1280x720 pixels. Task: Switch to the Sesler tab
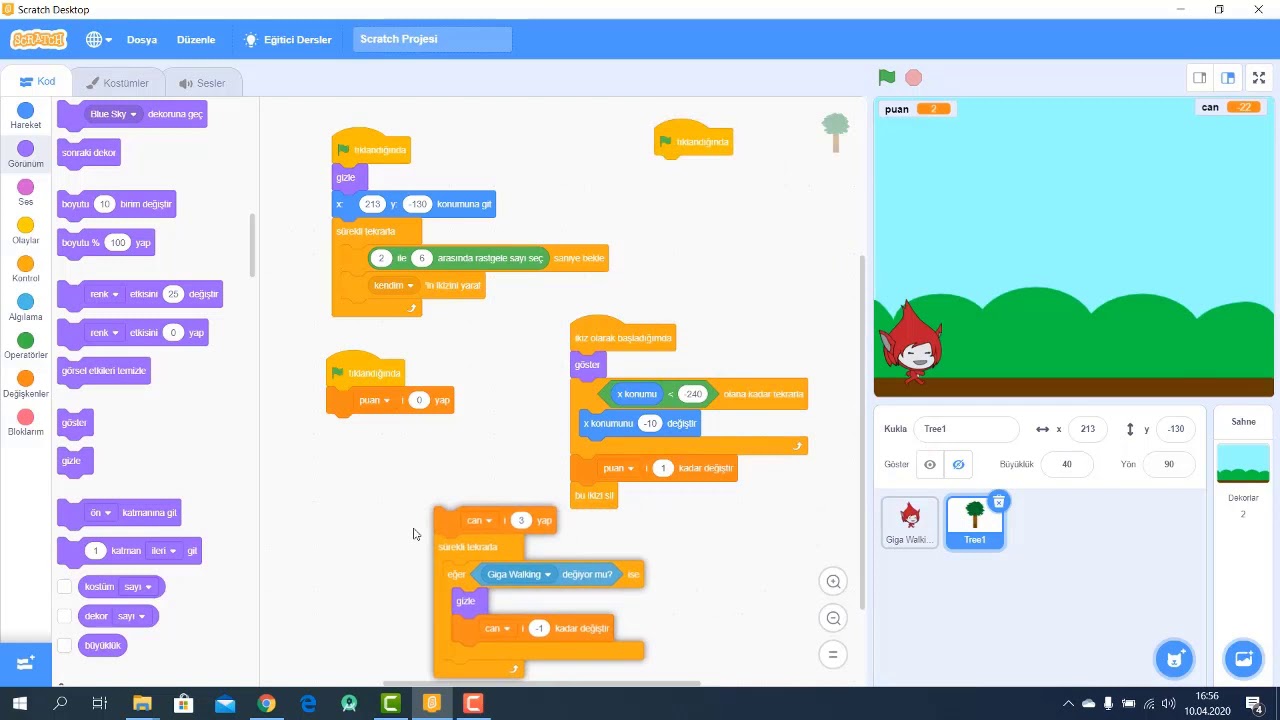point(202,83)
